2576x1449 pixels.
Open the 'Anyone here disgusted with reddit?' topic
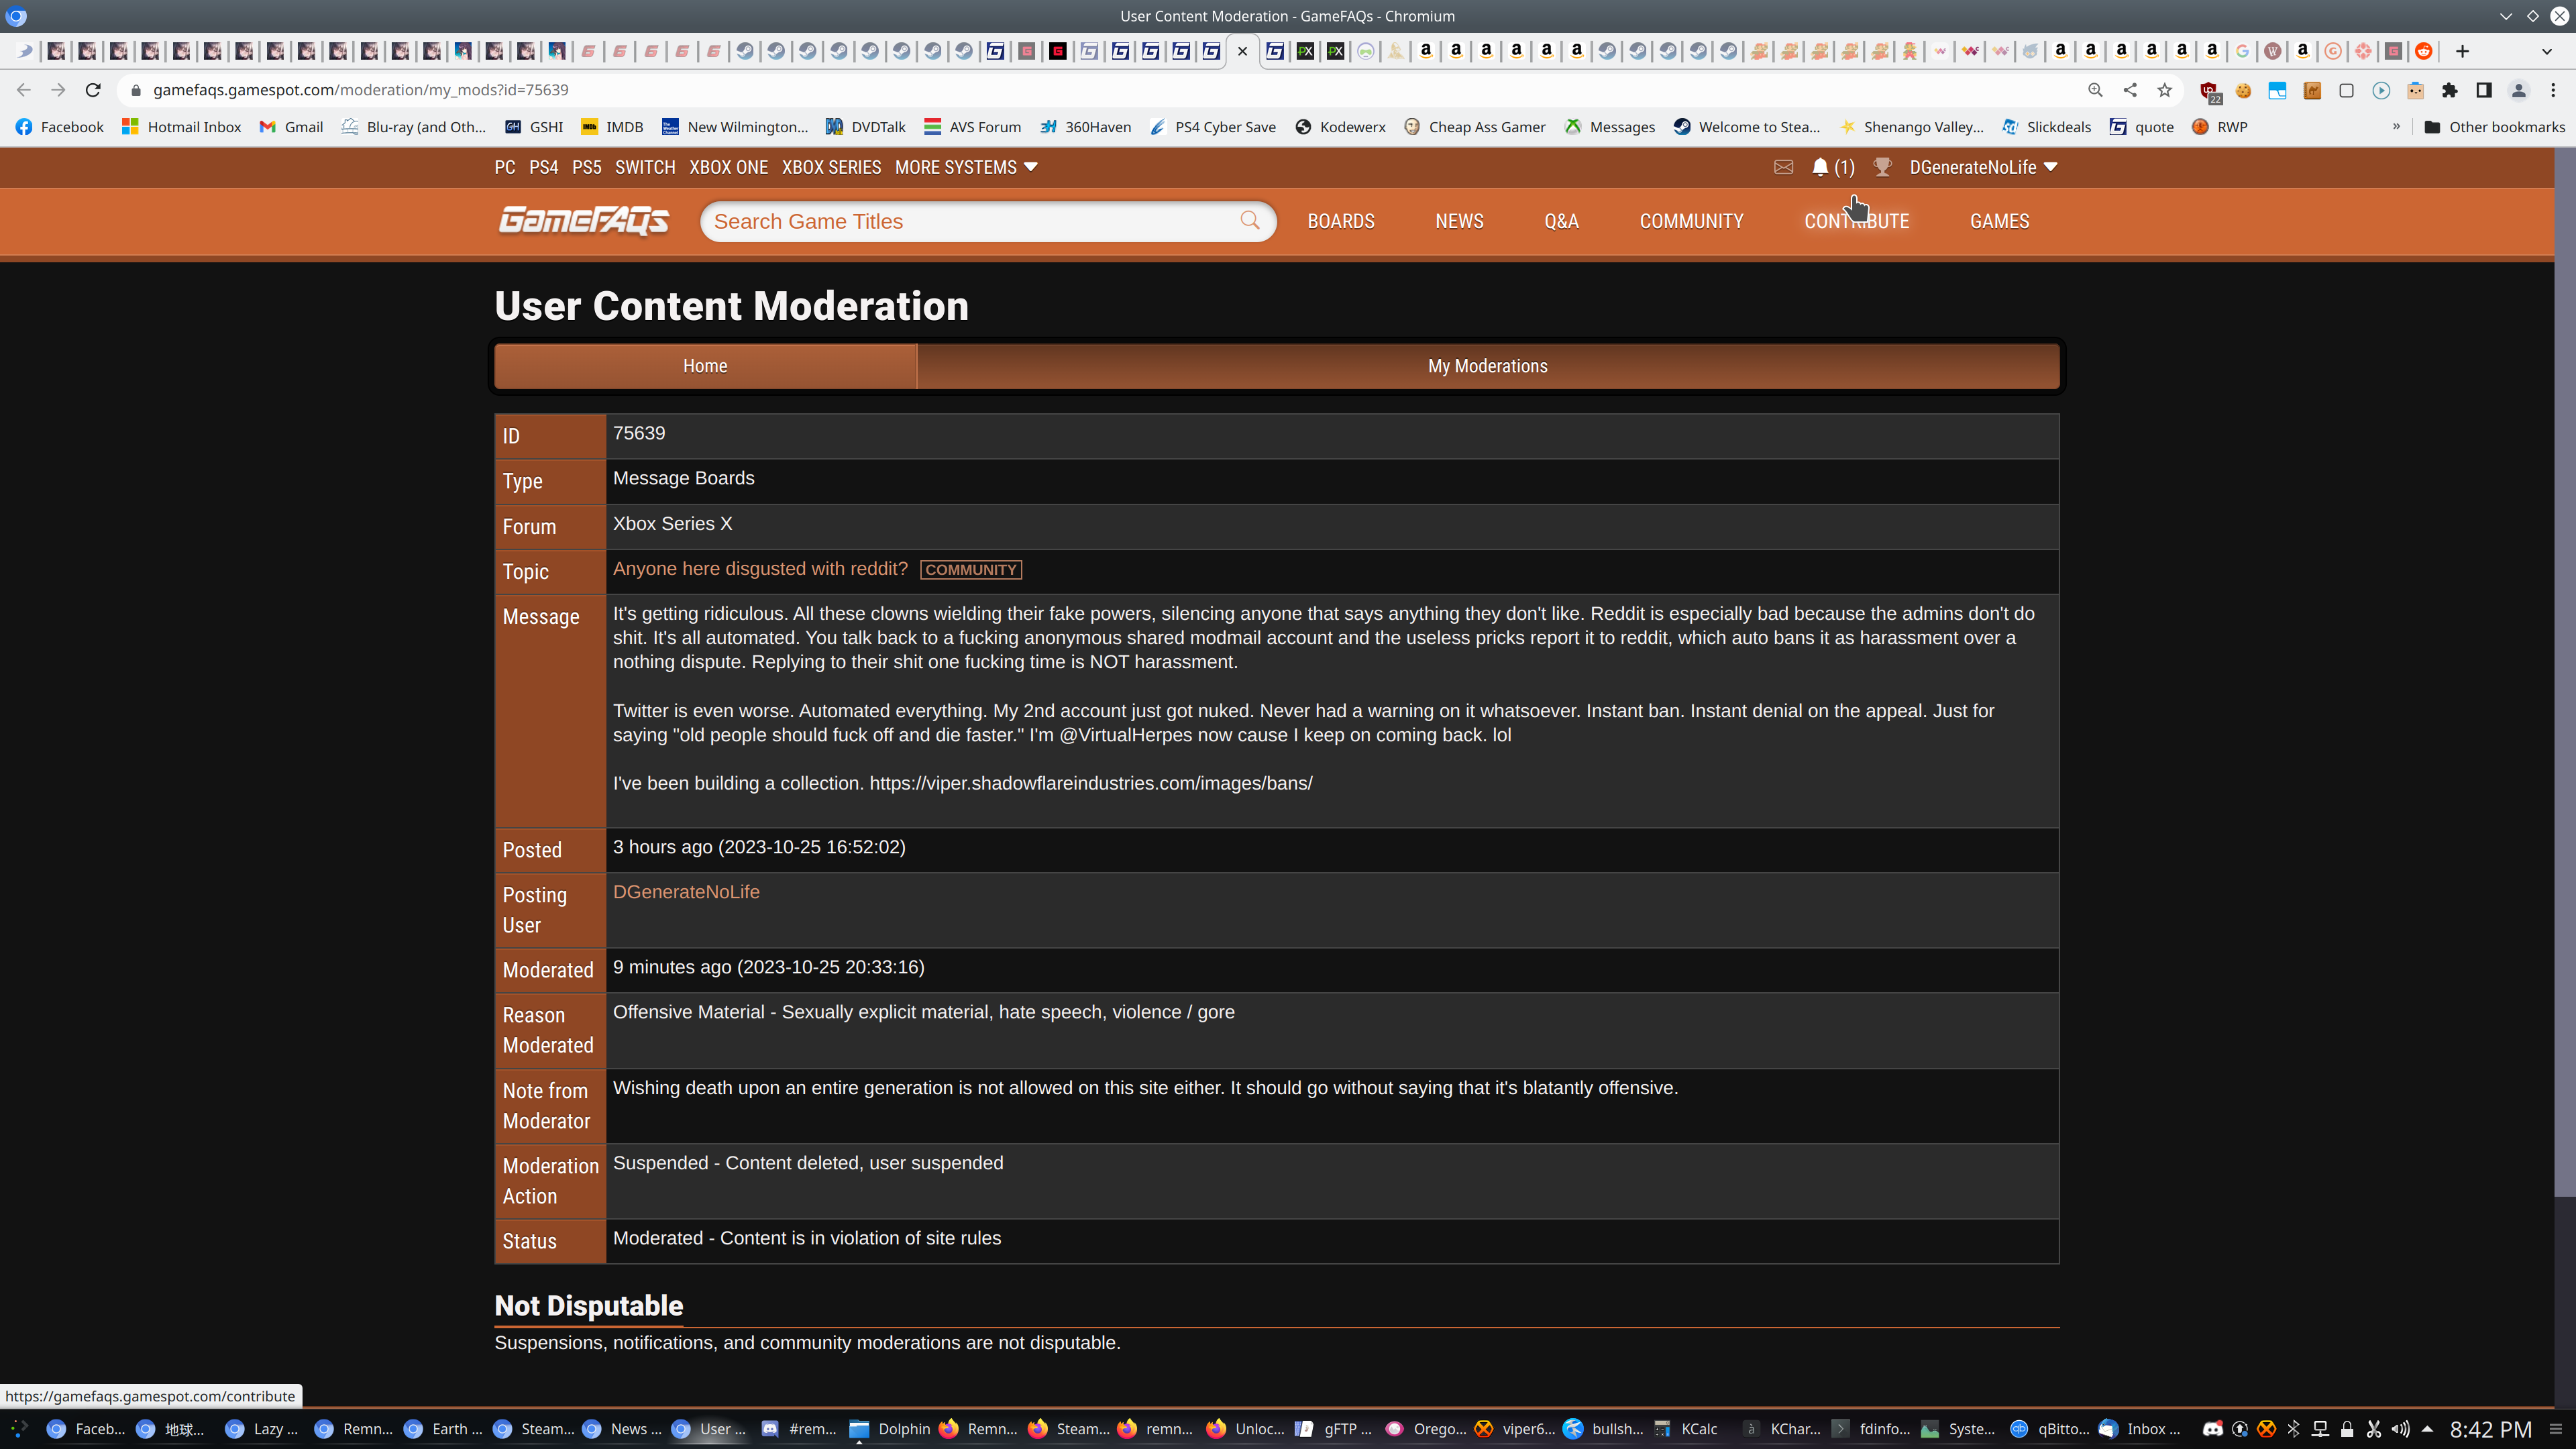coord(760,569)
